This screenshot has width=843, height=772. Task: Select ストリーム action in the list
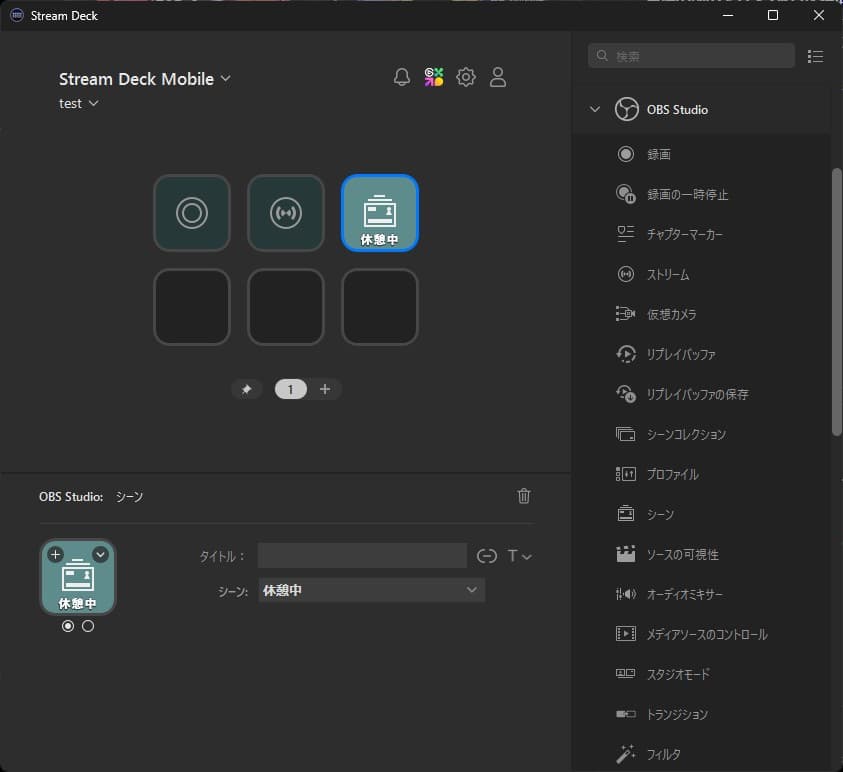(667, 274)
